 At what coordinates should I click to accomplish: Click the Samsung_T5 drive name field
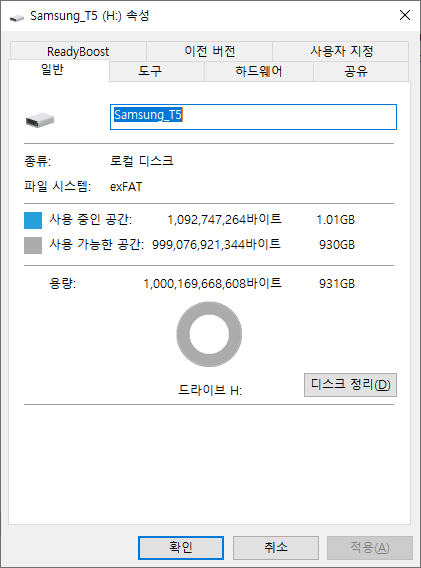point(253,117)
